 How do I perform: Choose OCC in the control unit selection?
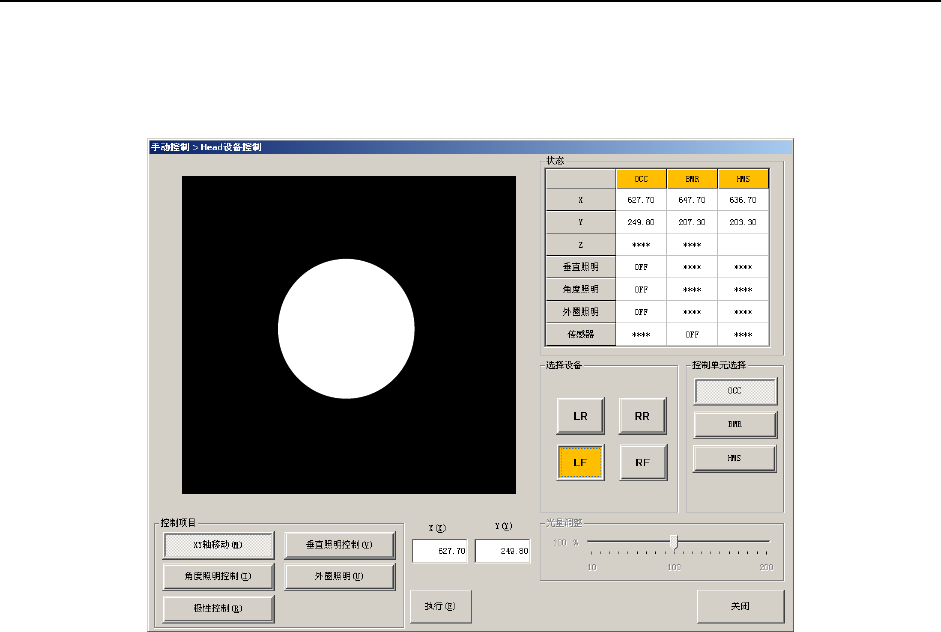pyautogui.click(x=735, y=392)
